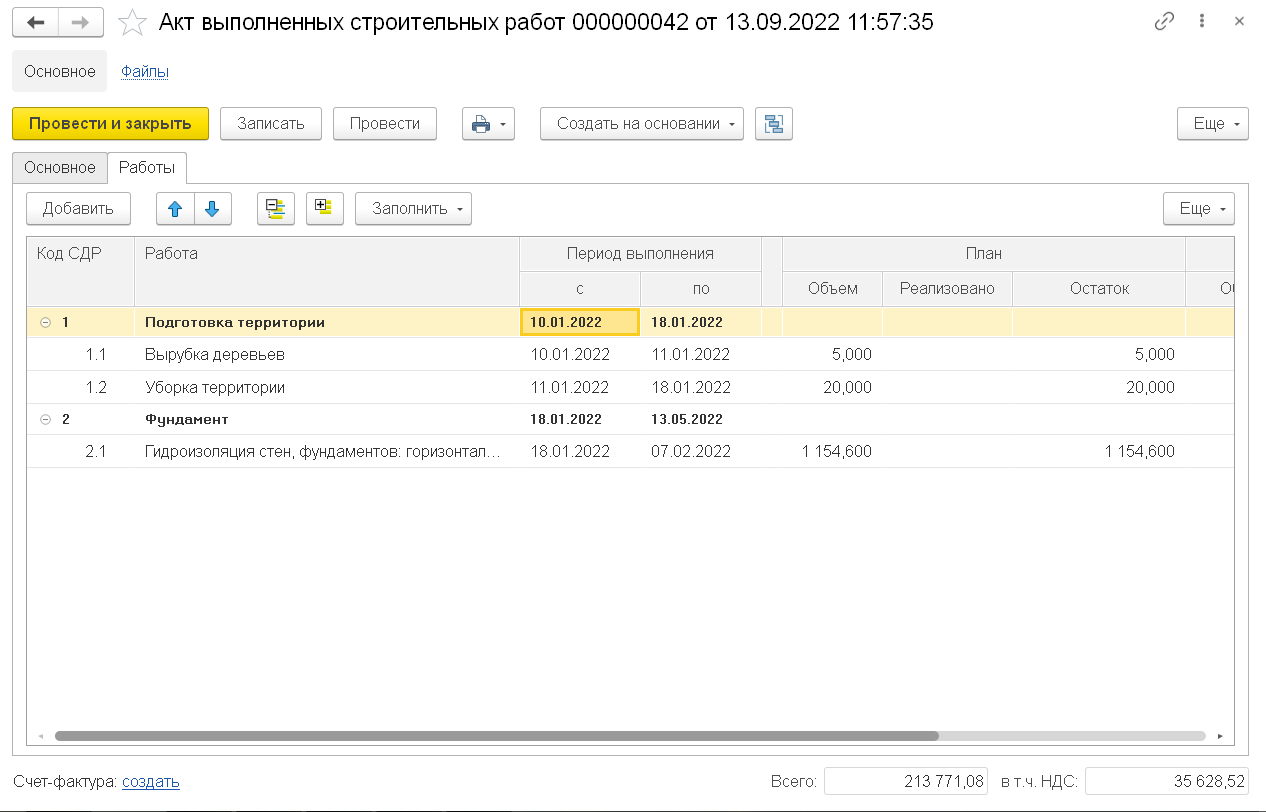Switch to the Основное tab
The image size is (1266, 812).
[x=60, y=168]
